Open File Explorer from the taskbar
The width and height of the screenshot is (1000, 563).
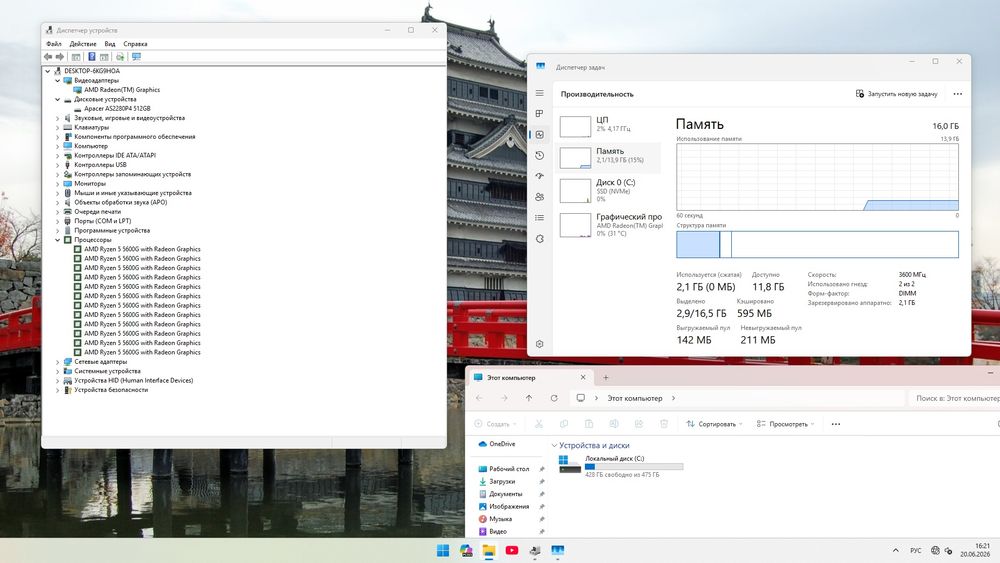489,550
